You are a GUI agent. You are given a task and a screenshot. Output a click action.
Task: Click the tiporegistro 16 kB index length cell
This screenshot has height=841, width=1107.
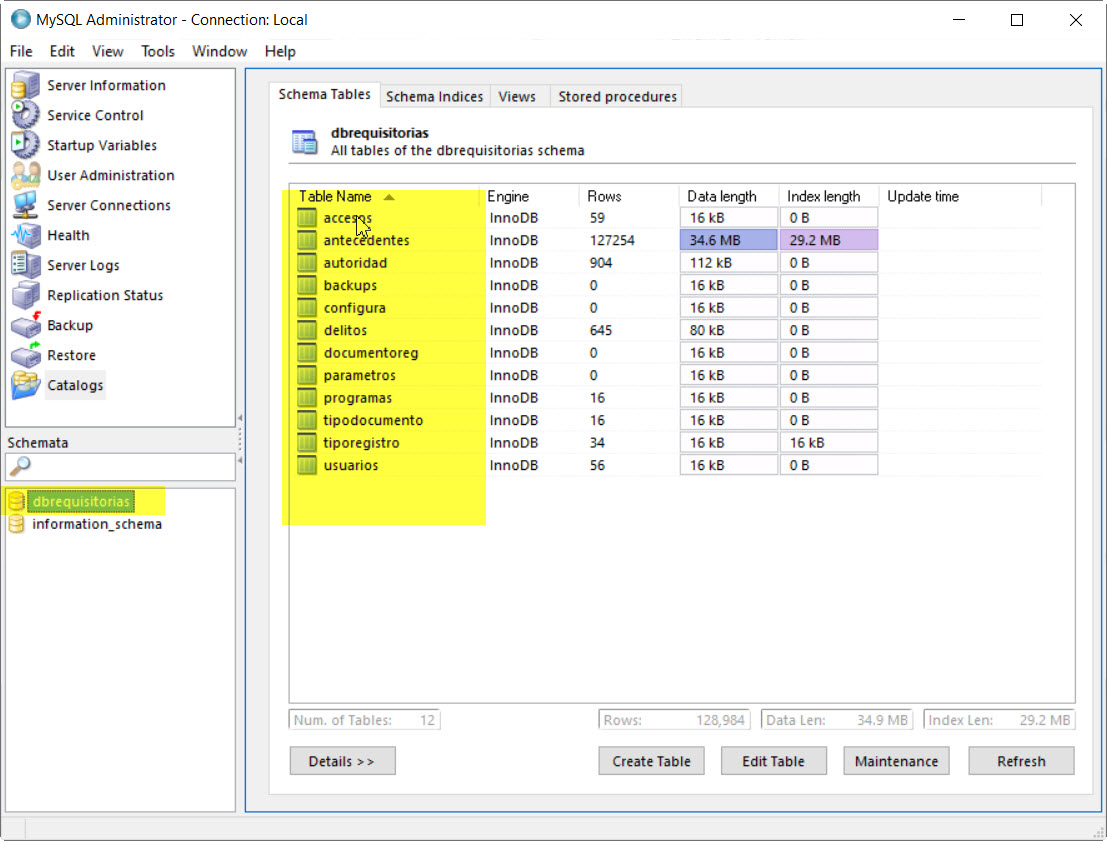point(829,443)
